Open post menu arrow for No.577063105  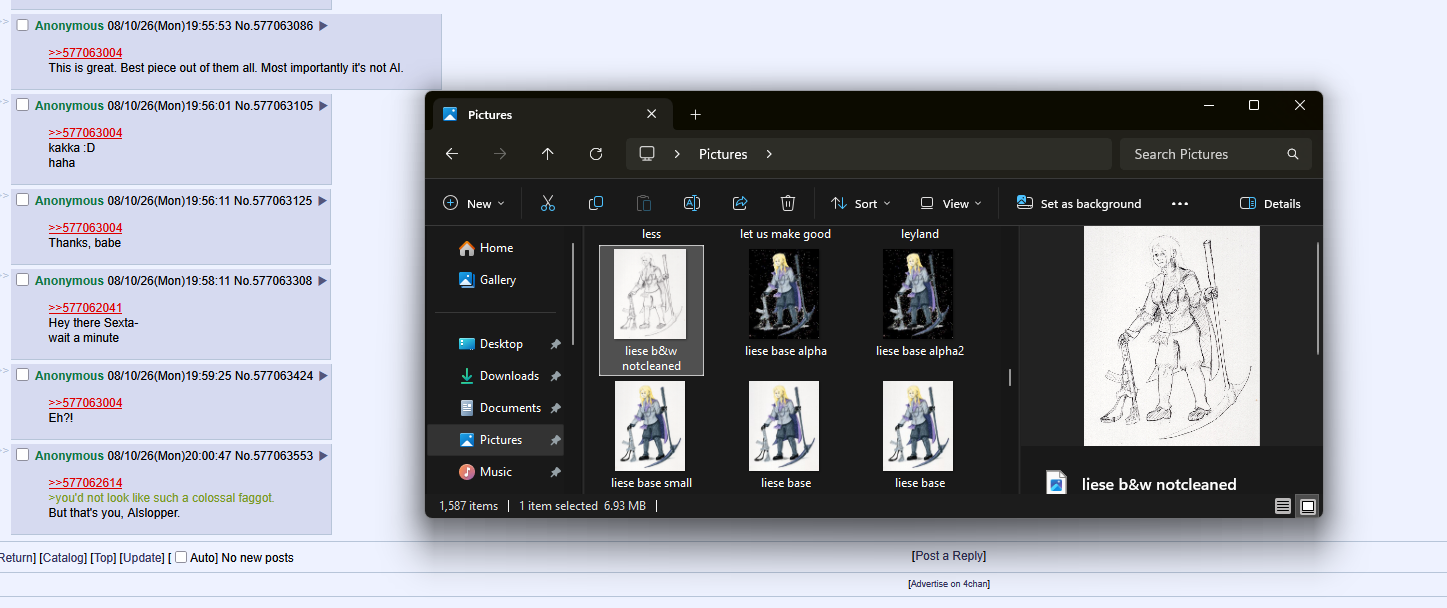pyautogui.click(x=323, y=106)
